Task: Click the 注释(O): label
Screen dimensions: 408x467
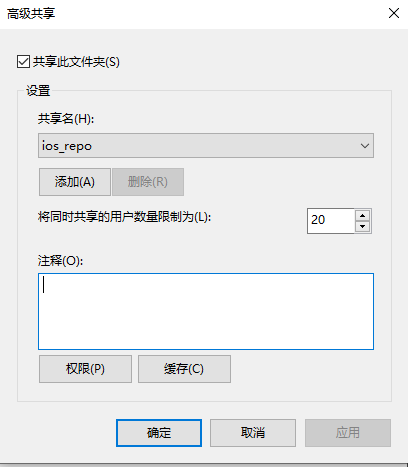Action: click(60, 260)
